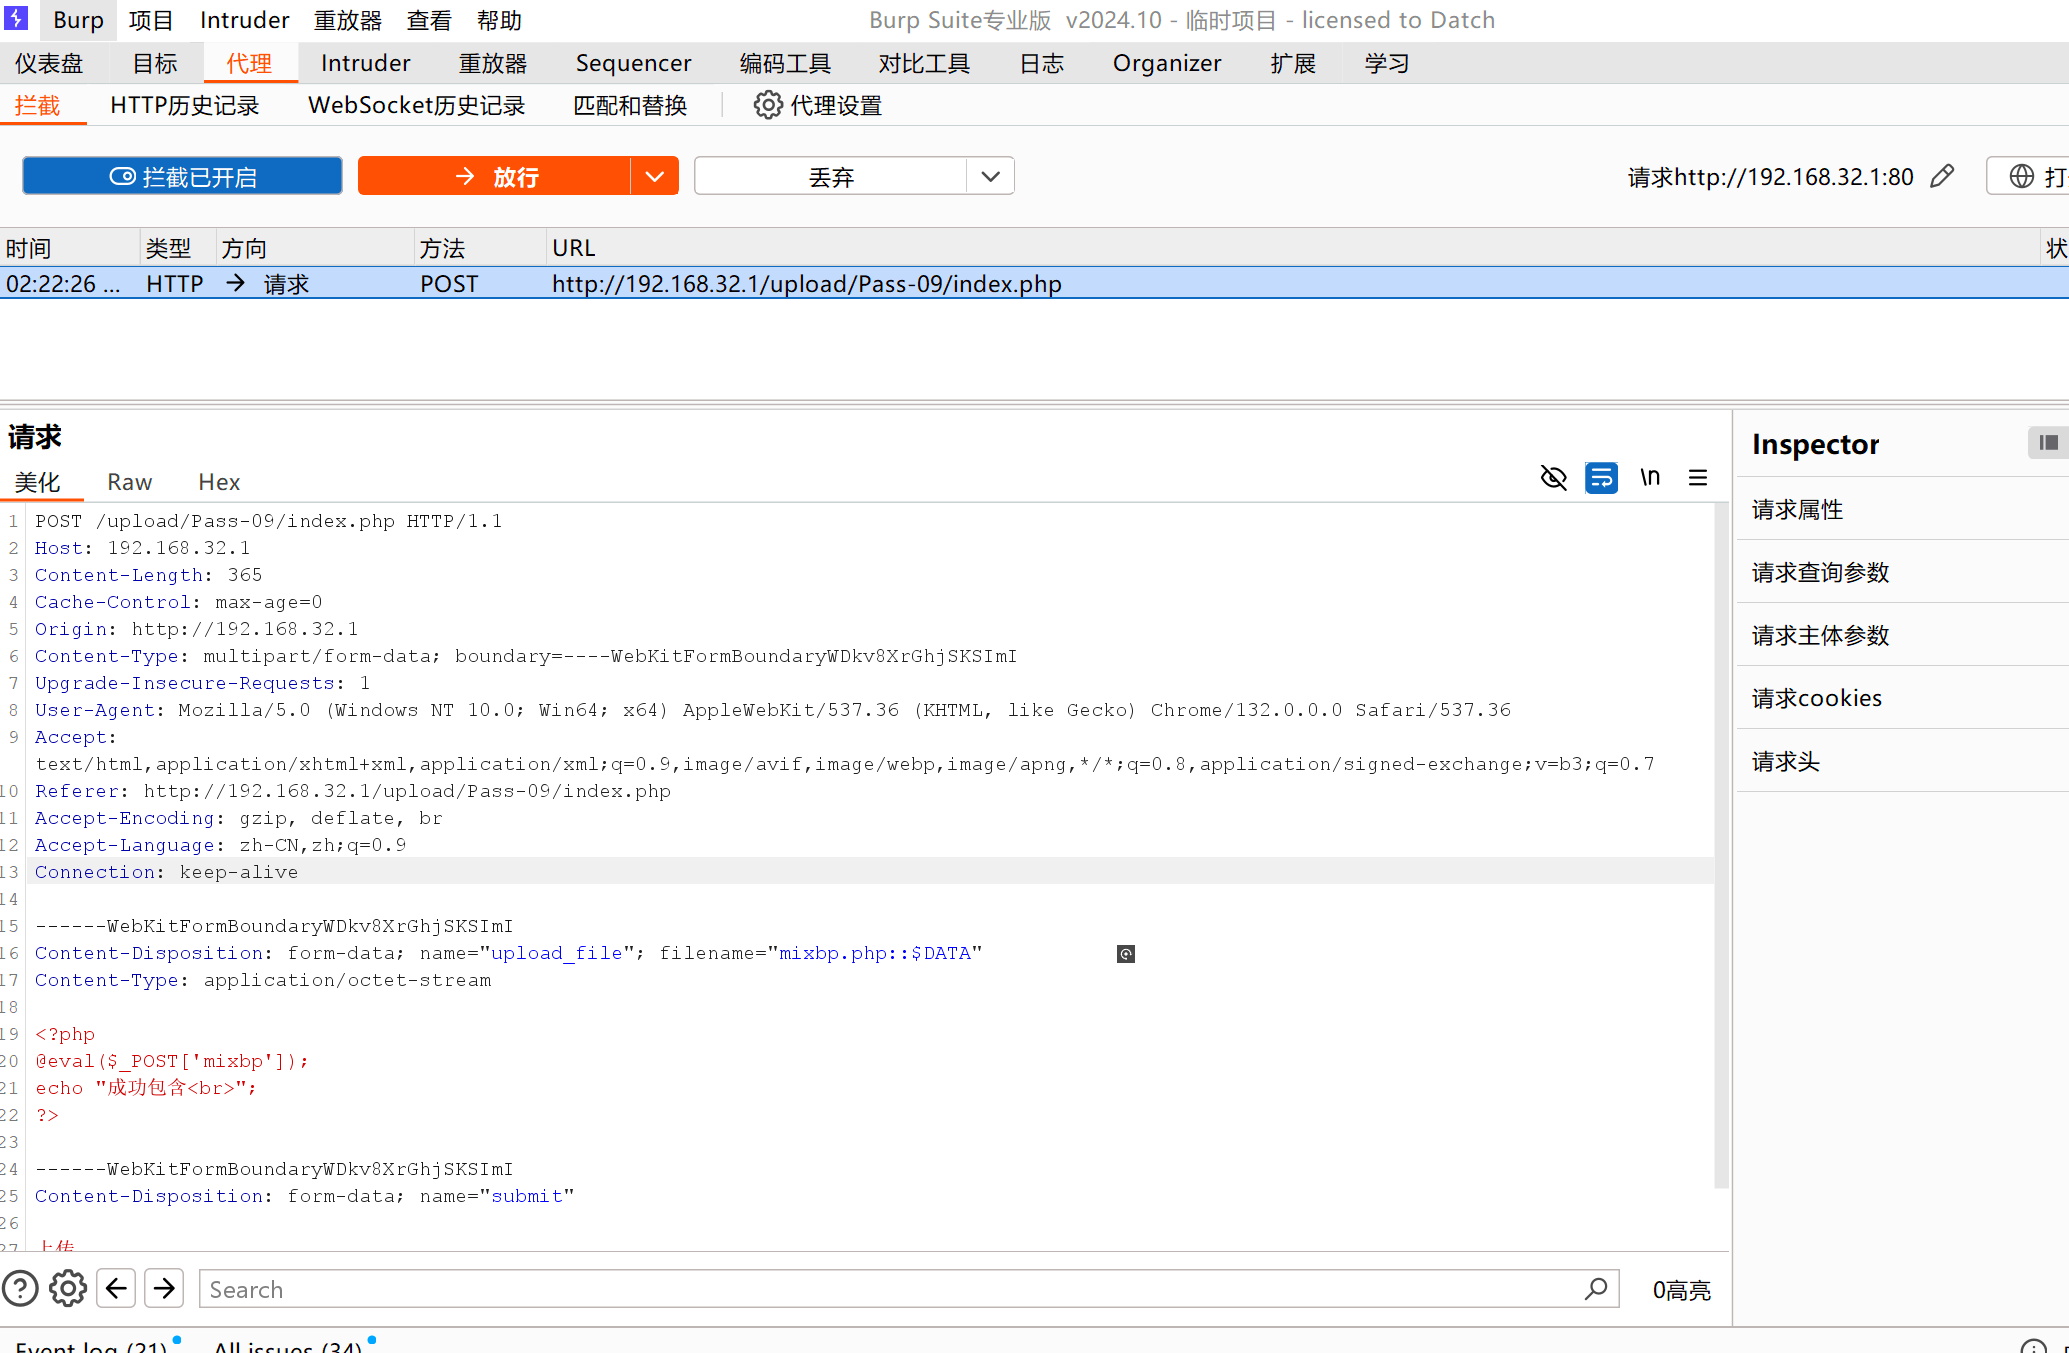Screen dimensions: 2069x1353
Task: Click the 放行 forward request button
Action: [x=495, y=177]
